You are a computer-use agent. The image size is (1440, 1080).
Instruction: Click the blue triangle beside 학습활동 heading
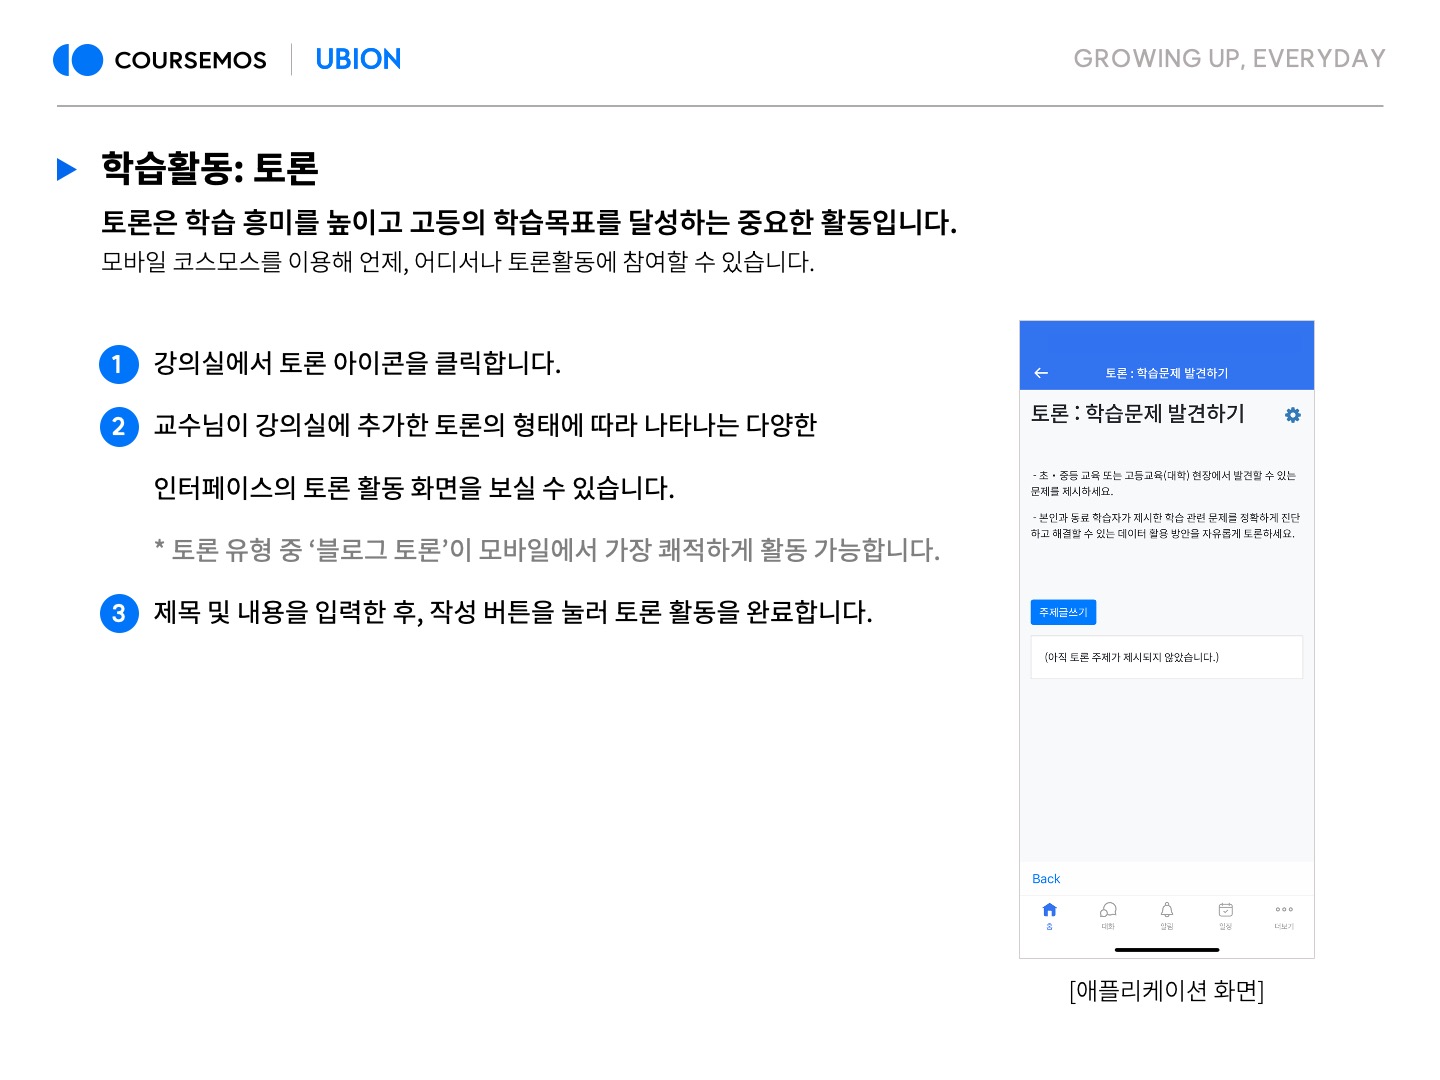pyautogui.click(x=67, y=169)
